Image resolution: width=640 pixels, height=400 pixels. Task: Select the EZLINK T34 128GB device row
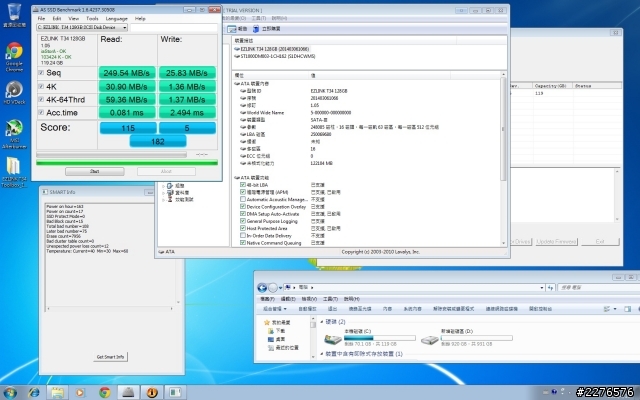click(271, 49)
